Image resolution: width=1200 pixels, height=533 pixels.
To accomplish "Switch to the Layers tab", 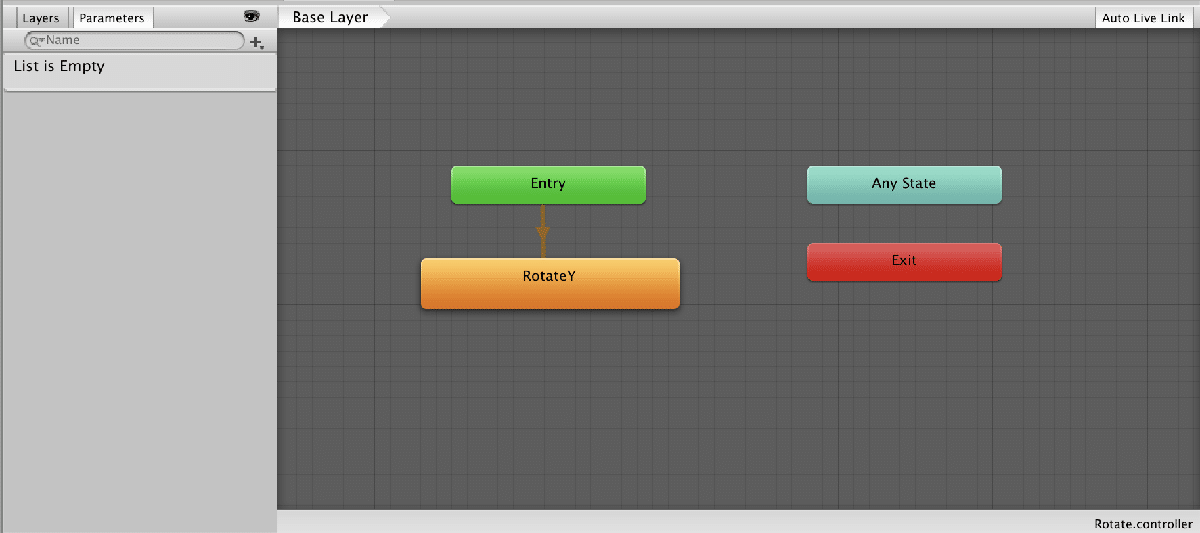I will (x=41, y=18).
